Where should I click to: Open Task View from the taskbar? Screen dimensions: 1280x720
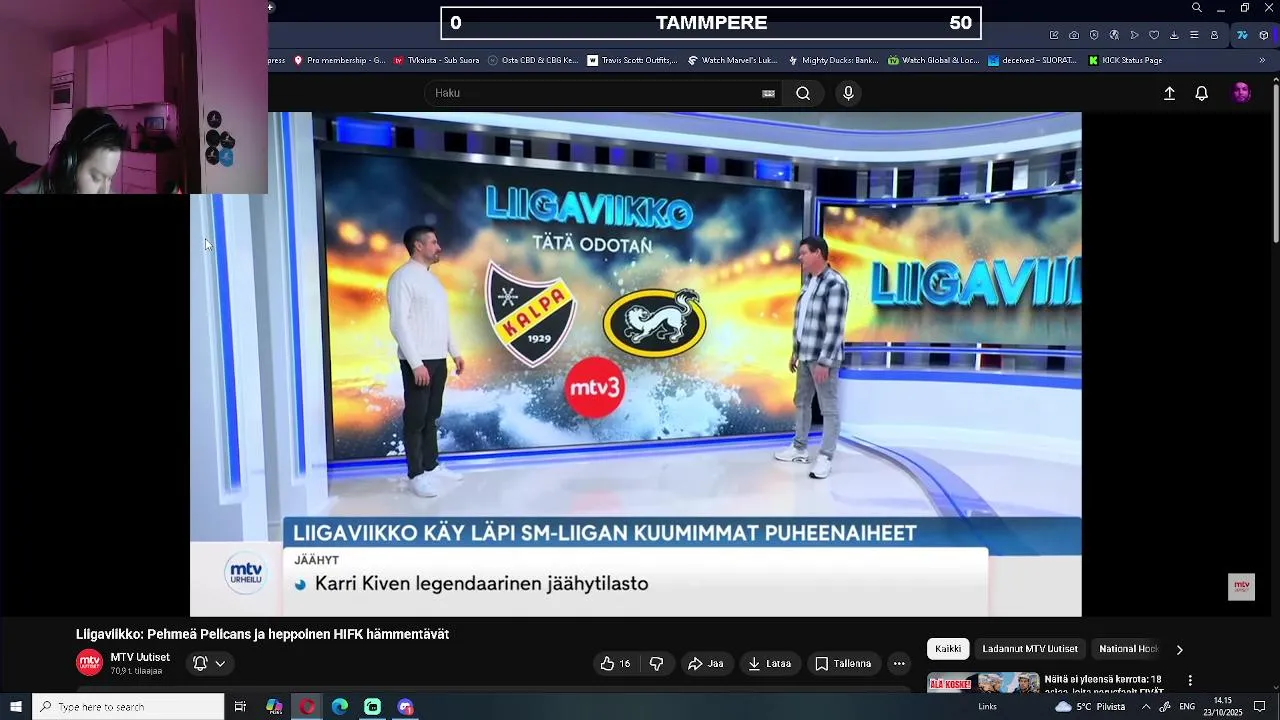point(240,707)
